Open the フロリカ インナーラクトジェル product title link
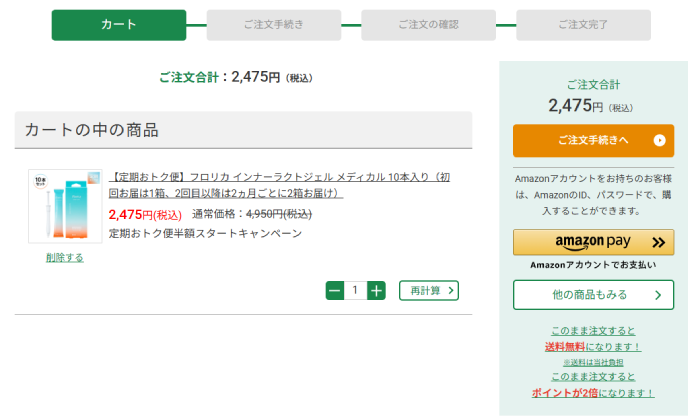Screen dimensions: 700x420 coord(279,185)
